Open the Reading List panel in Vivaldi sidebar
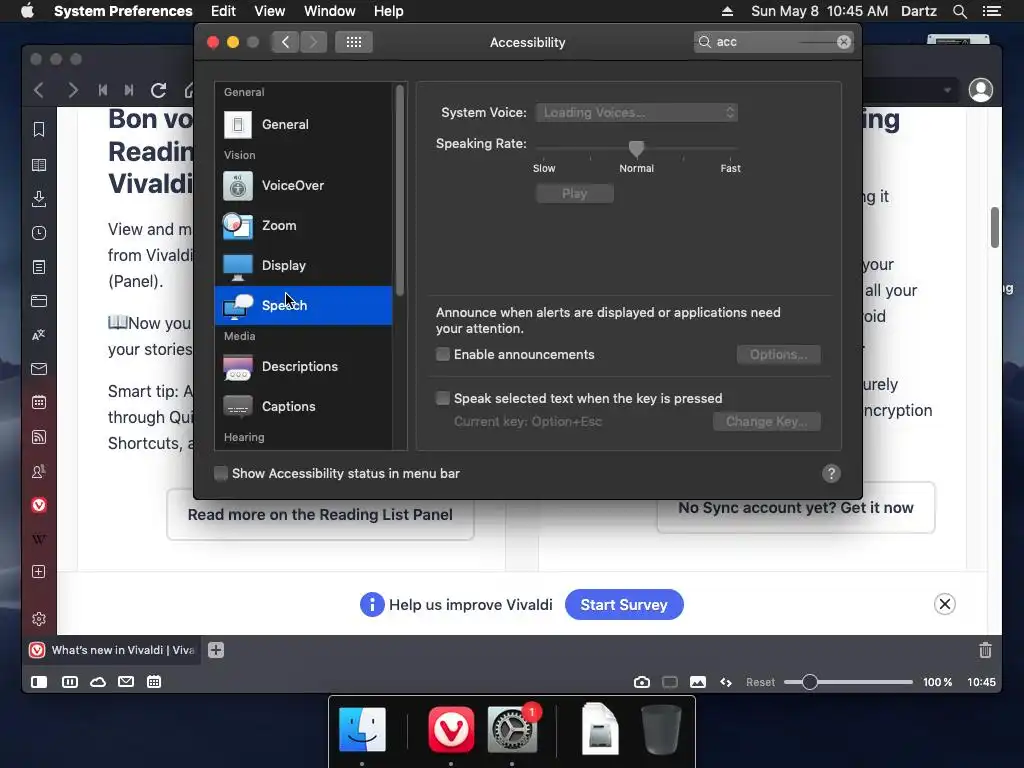 39,165
